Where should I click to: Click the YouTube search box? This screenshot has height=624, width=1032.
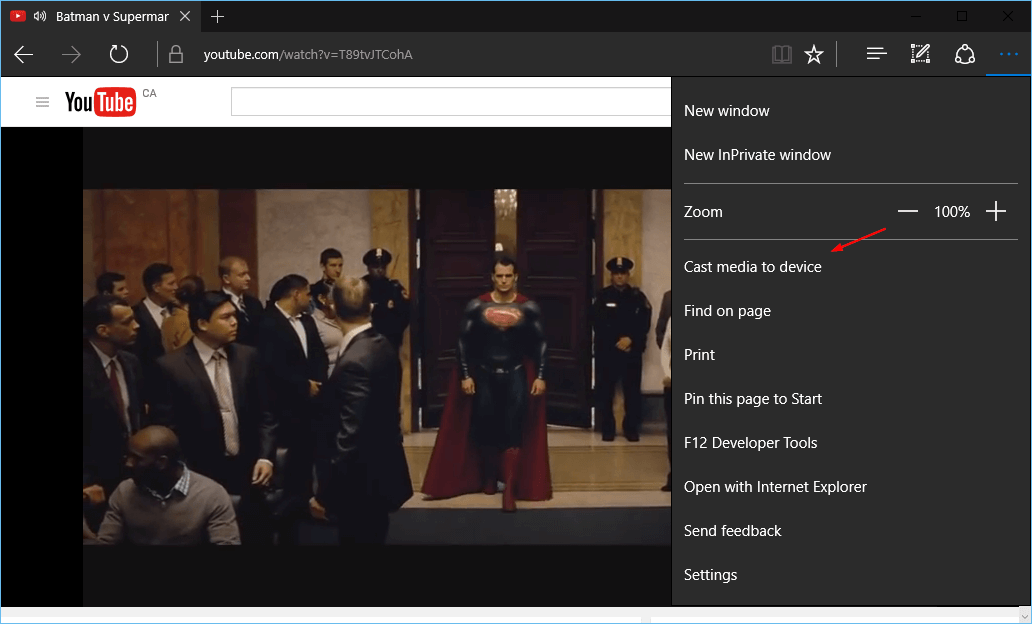[x=450, y=101]
